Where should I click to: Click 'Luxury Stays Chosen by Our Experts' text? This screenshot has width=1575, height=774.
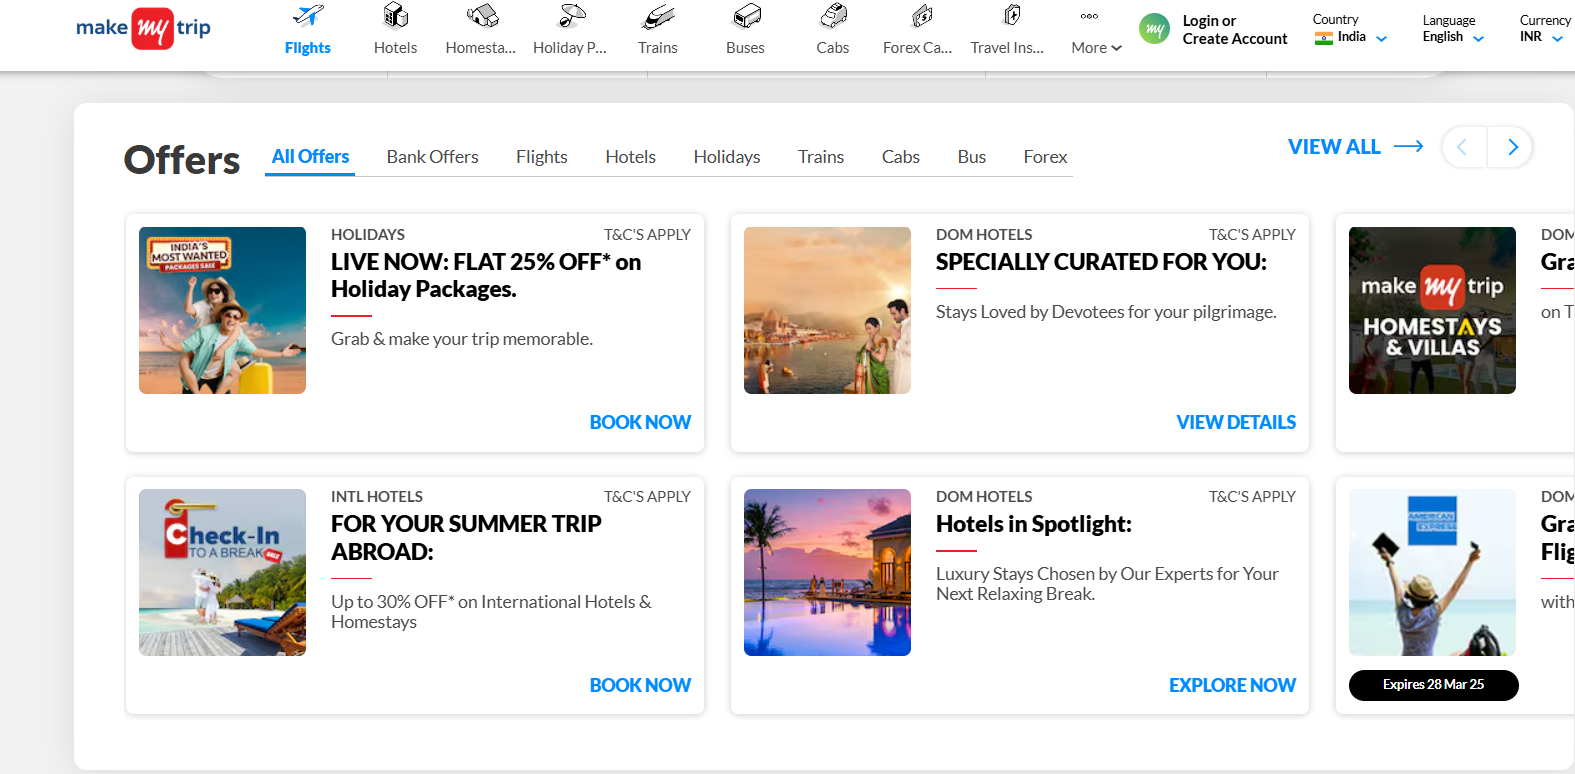1107,584
